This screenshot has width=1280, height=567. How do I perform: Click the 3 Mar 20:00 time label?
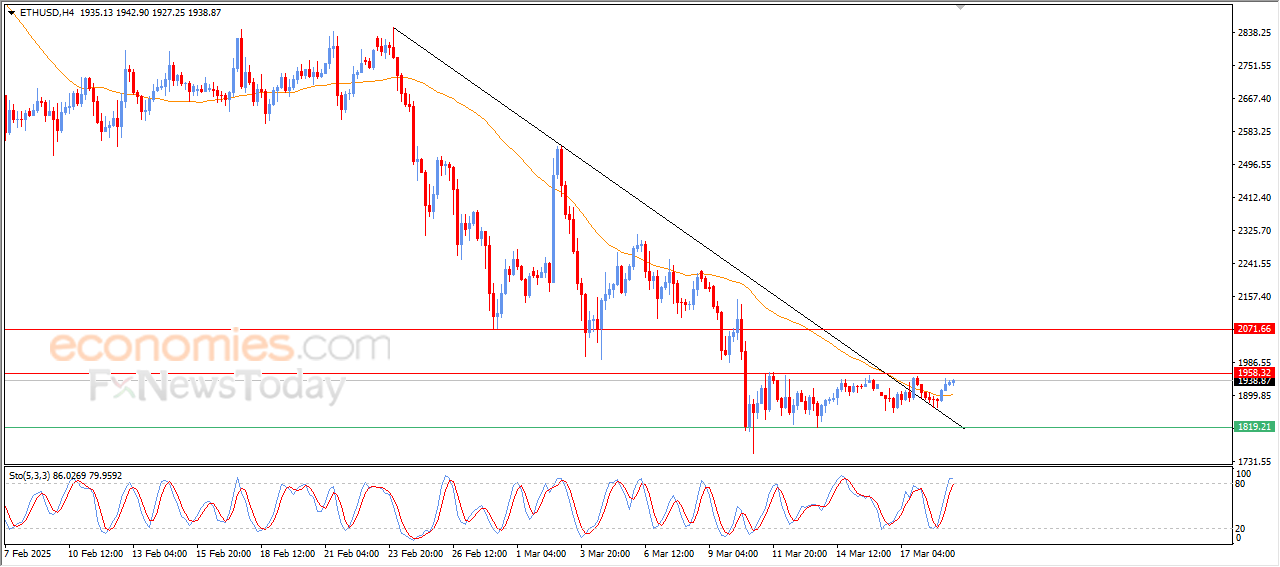[x=604, y=552]
